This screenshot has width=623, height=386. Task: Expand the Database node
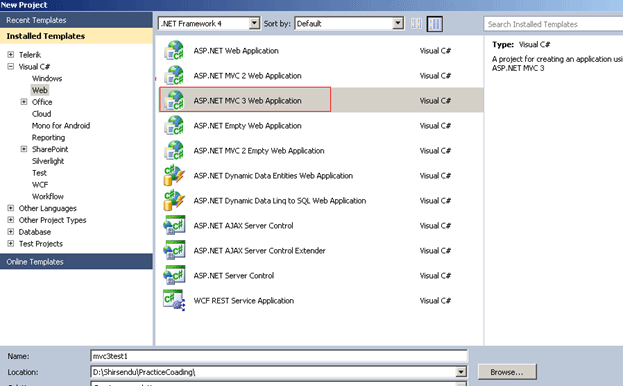11,232
